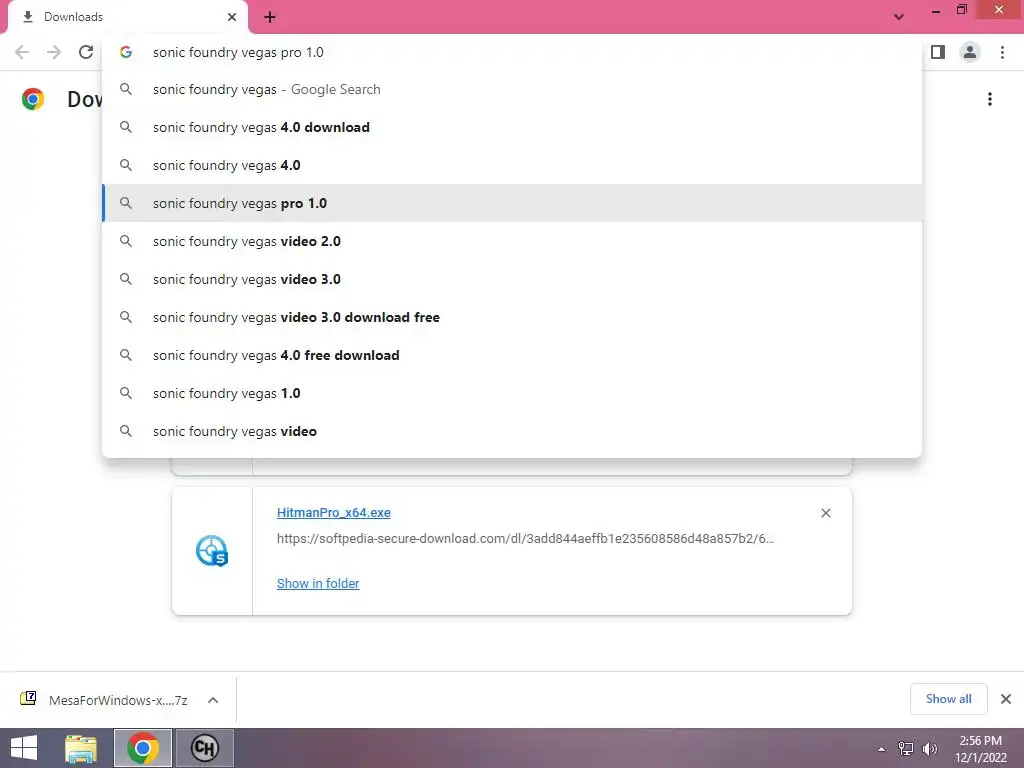Open a new tab with plus button
Image resolution: width=1024 pixels, height=768 pixels.
270,17
